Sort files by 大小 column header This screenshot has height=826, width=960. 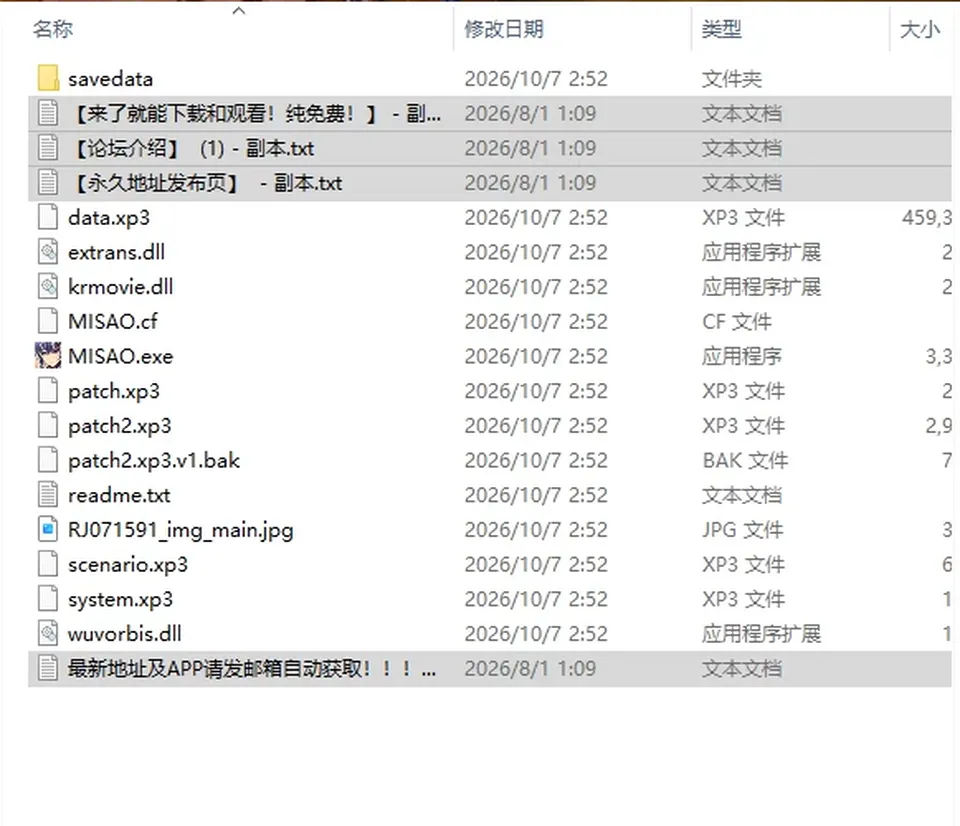tap(920, 29)
